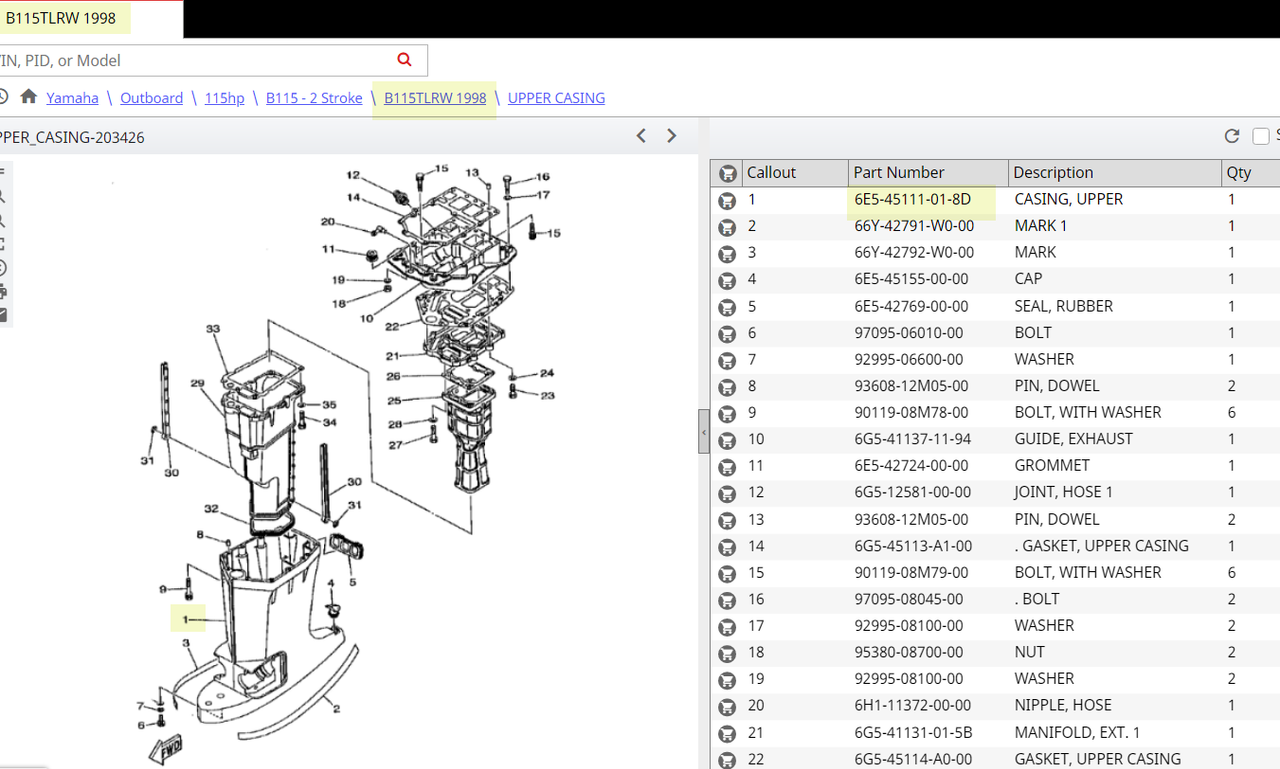Collapse the diagram panel splitter handle
1280x769 pixels.
tap(704, 433)
